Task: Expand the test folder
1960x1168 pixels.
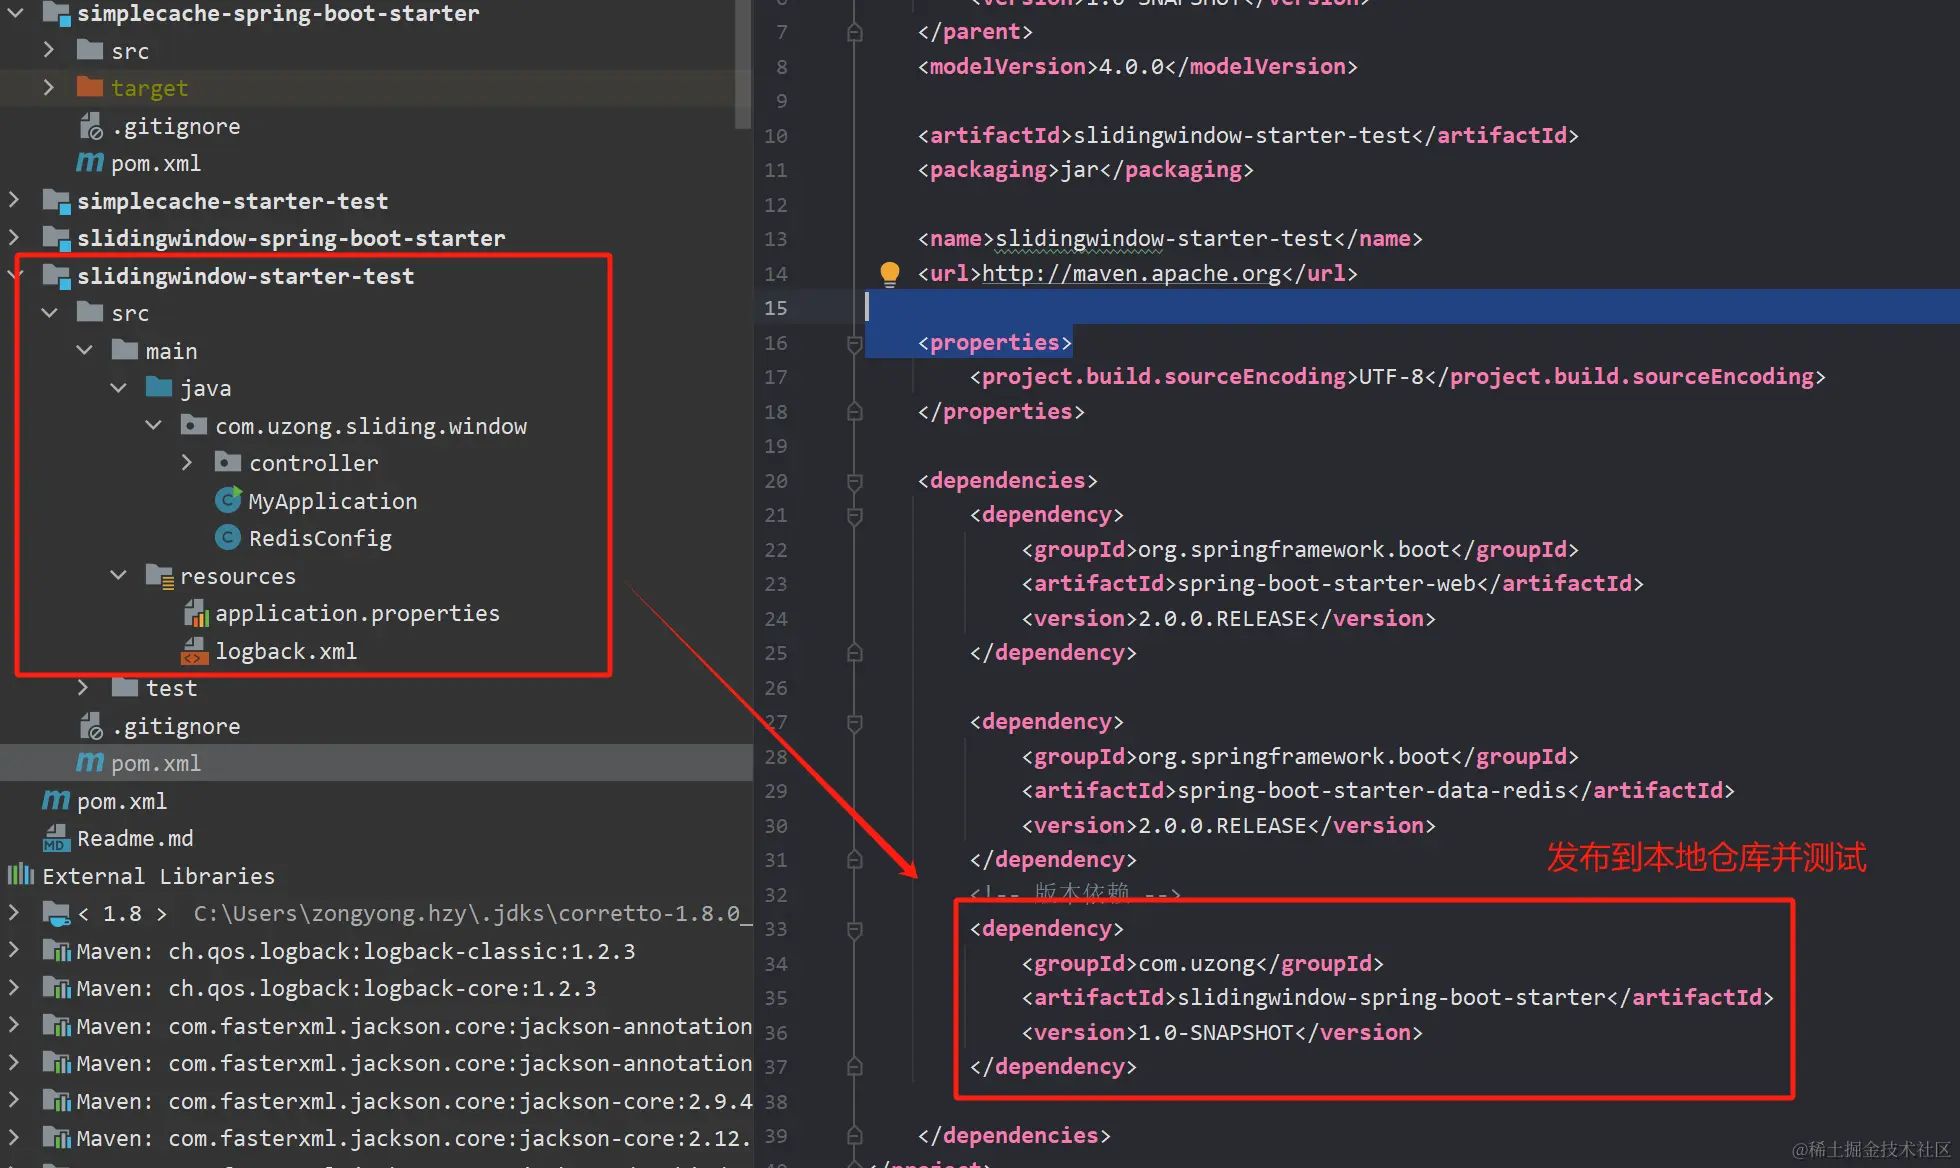Action: 84,688
